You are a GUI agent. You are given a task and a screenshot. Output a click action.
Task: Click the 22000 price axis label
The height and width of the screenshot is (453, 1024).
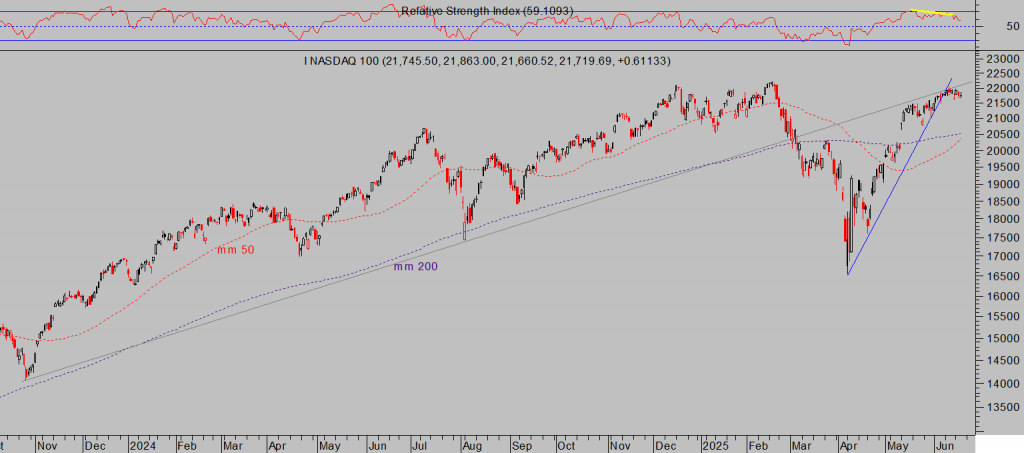pyautogui.click(x=1002, y=88)
